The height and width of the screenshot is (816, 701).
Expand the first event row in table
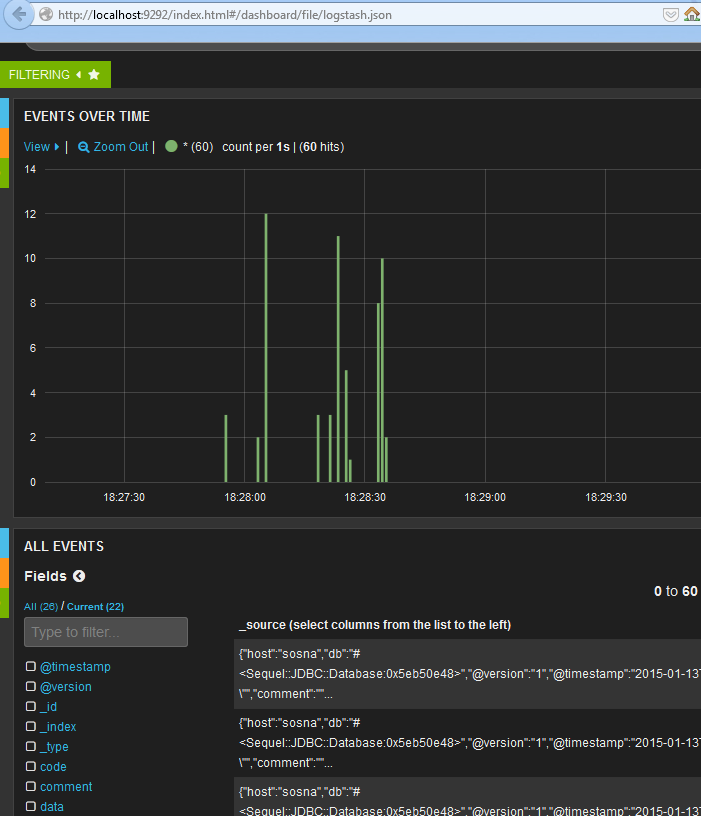pyautogui.click(x=467, y=674)
